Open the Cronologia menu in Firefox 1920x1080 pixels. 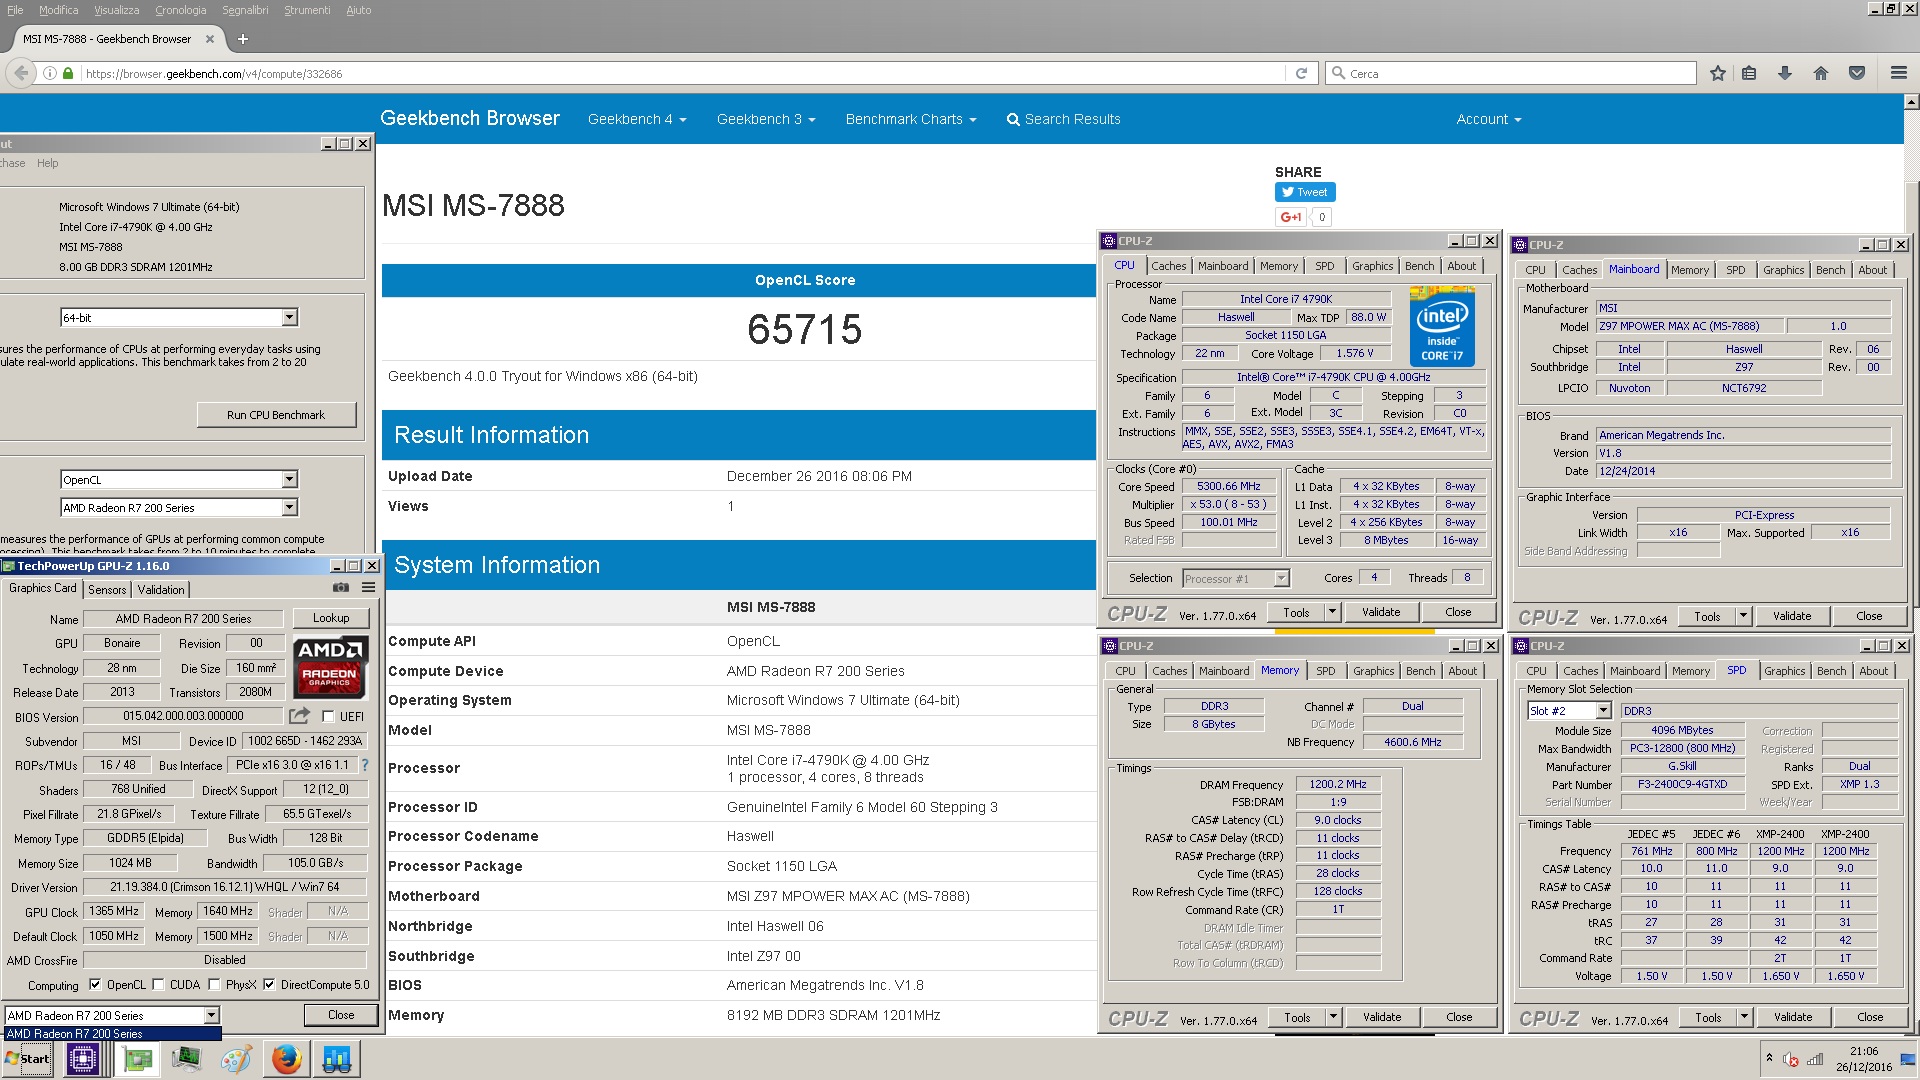coord(181,10)
